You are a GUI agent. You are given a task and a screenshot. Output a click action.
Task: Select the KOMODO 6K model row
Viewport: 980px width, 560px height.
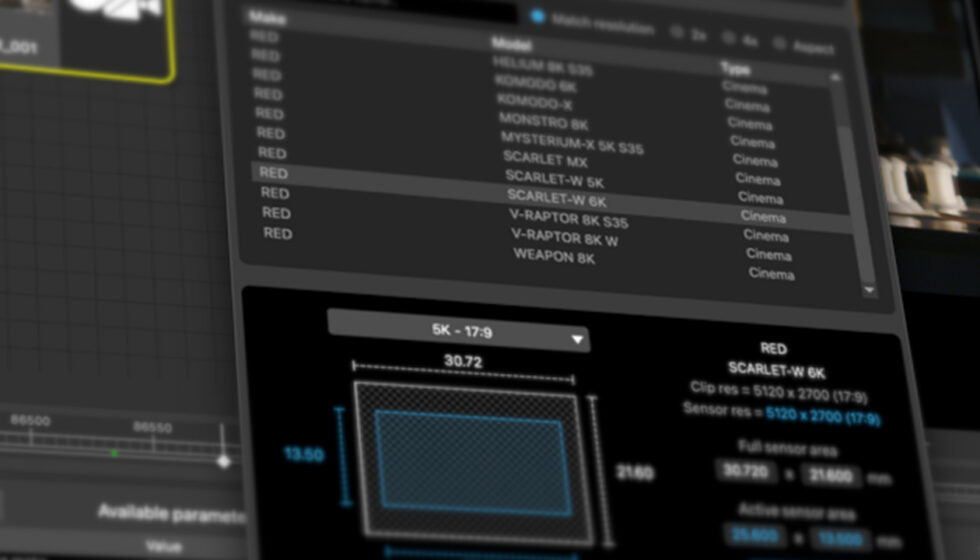click(536, 84)
